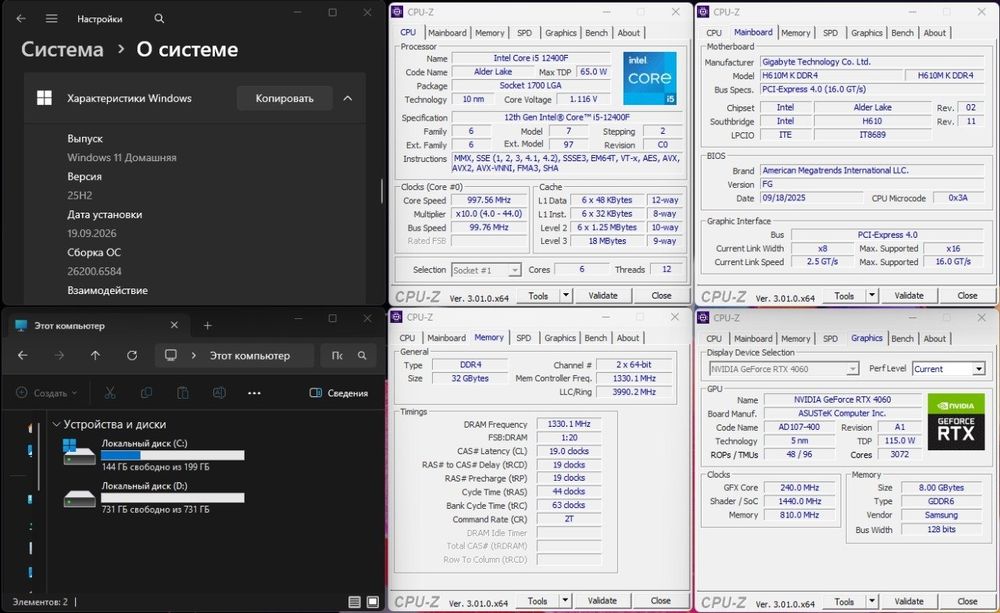1000x613 pixels.
Task: Go up one folder level in Explorer
Action: [x=95, y=355]
